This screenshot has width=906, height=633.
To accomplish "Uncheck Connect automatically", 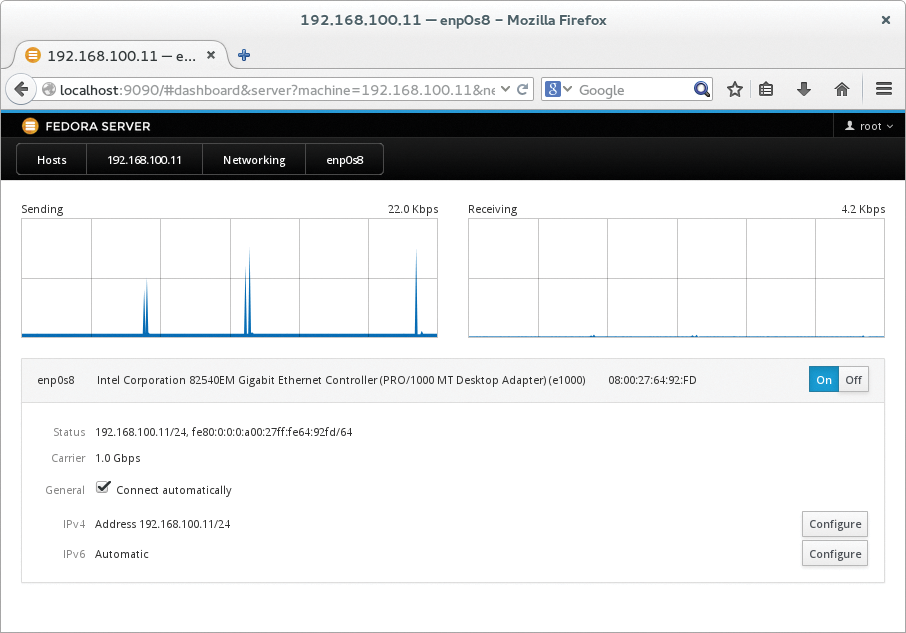I will point(103,487).
